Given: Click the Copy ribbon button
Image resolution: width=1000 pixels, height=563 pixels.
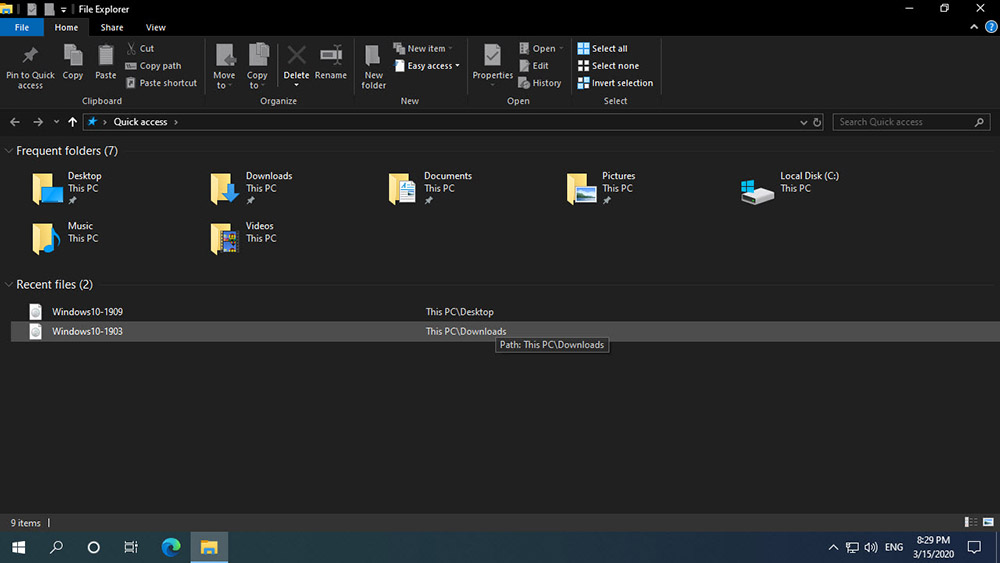Looking at the screenshot, I should click(73, 62).
